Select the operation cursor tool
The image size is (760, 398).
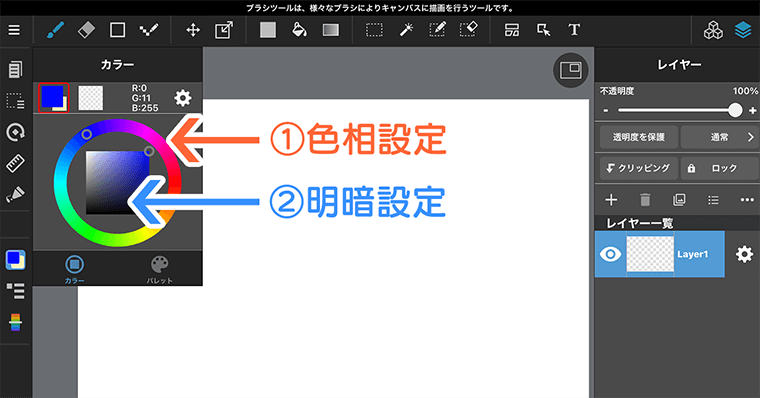pos(543,30)
